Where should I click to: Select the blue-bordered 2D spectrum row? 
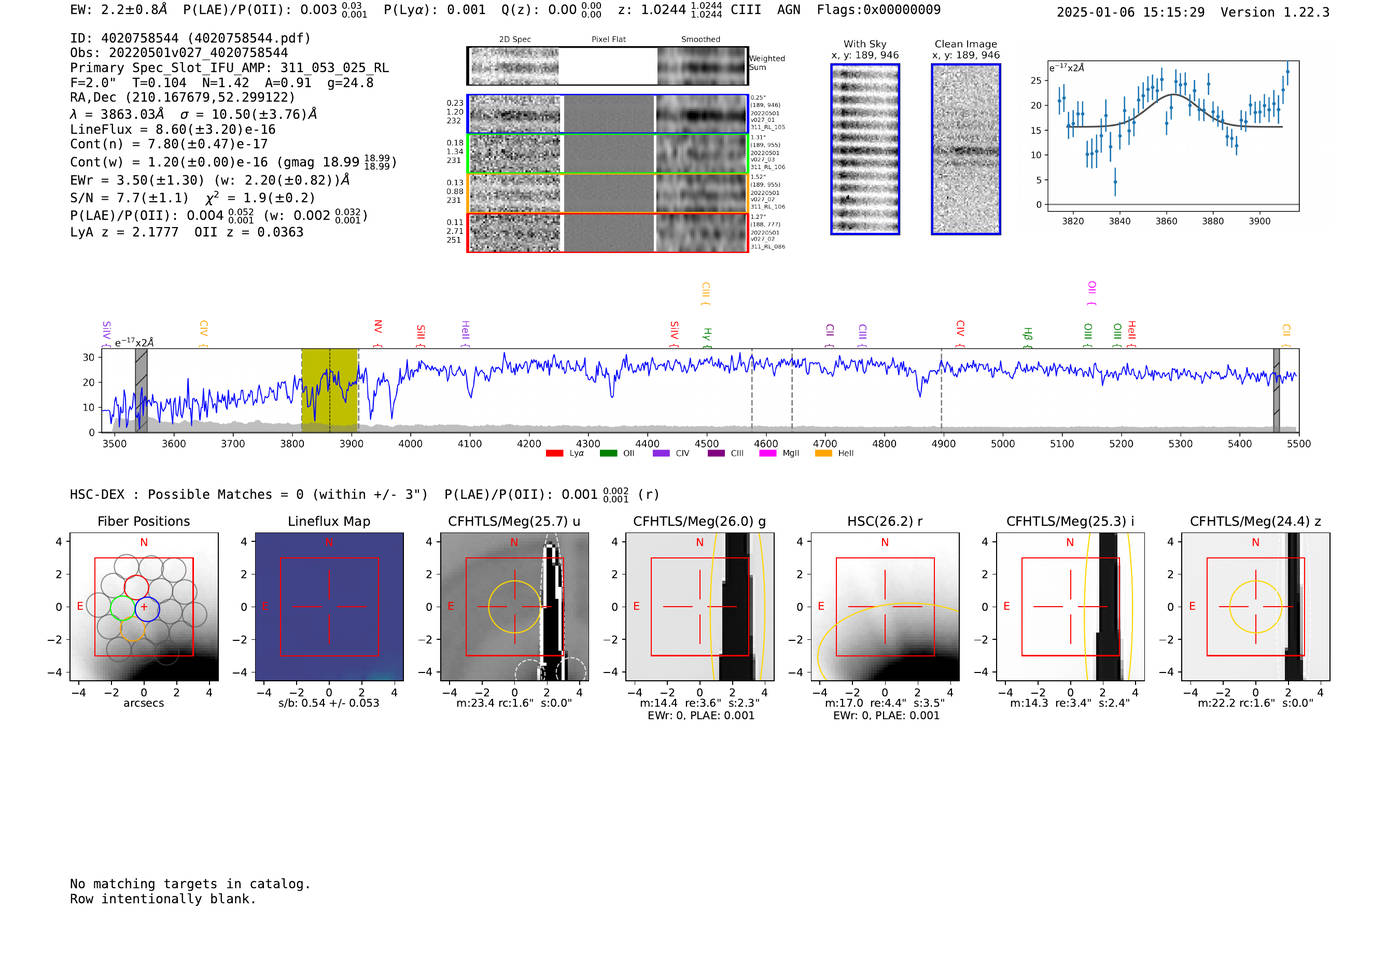click(x=608, y=114)
